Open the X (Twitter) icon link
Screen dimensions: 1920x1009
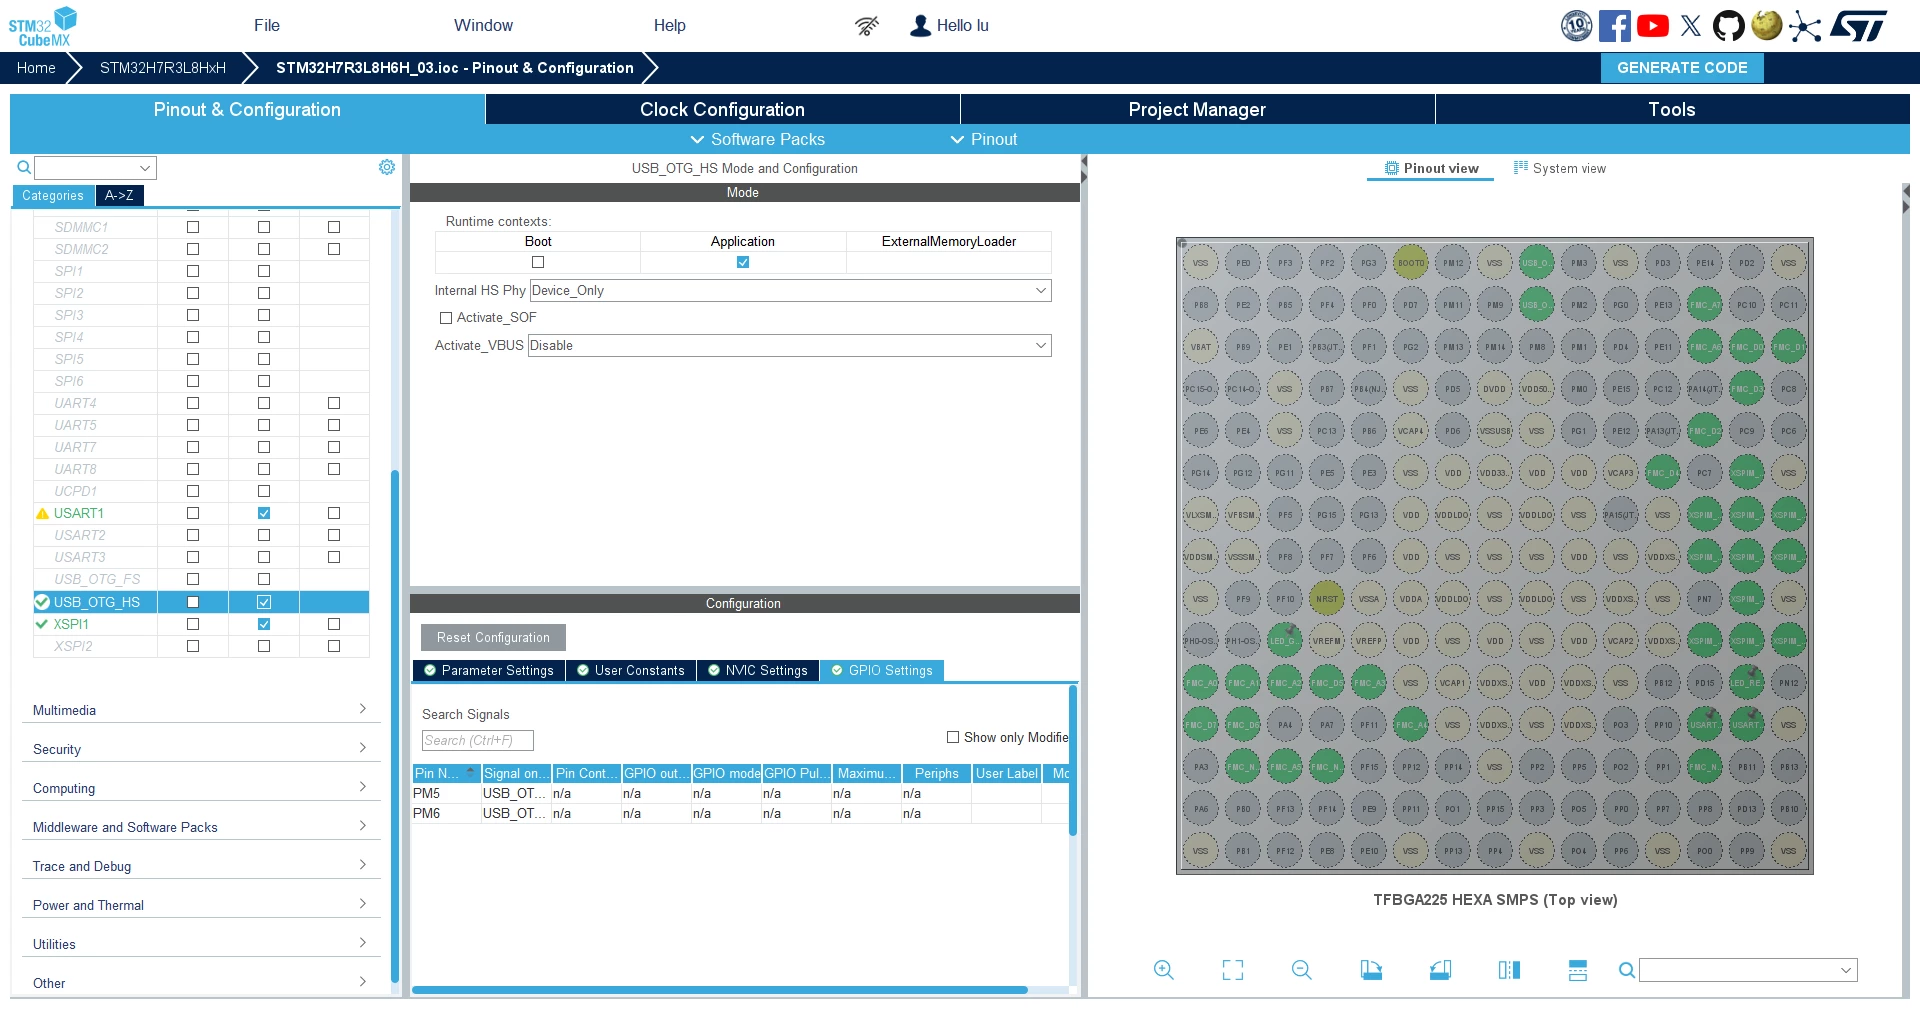pos(1691,26)
